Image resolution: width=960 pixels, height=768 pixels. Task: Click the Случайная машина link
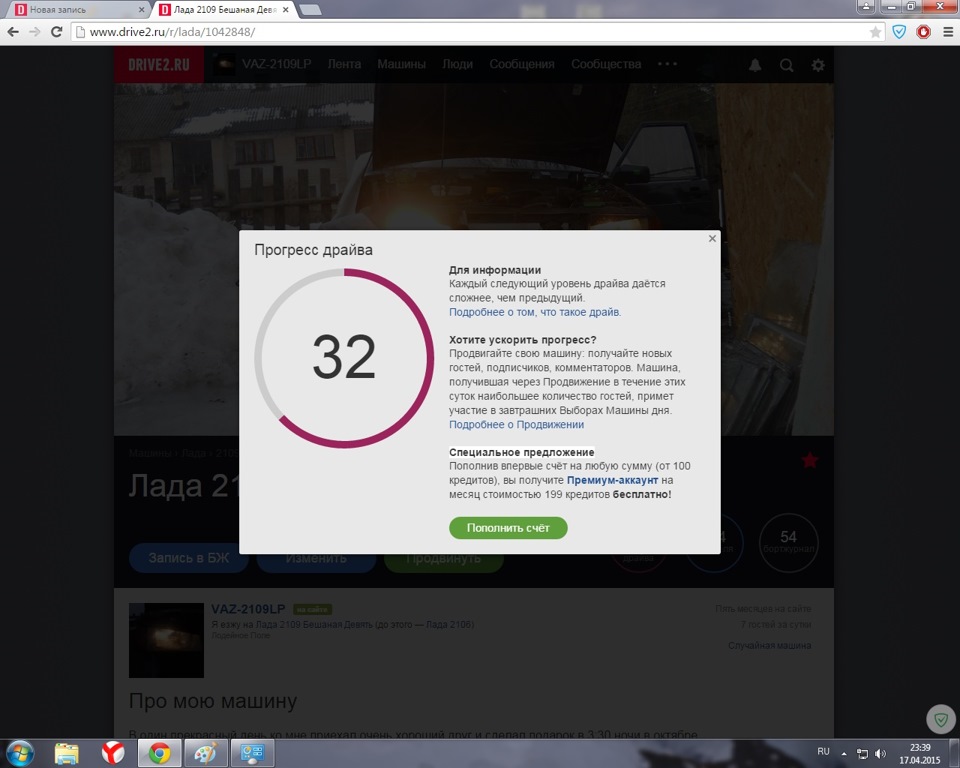click(x=770, y=646)
